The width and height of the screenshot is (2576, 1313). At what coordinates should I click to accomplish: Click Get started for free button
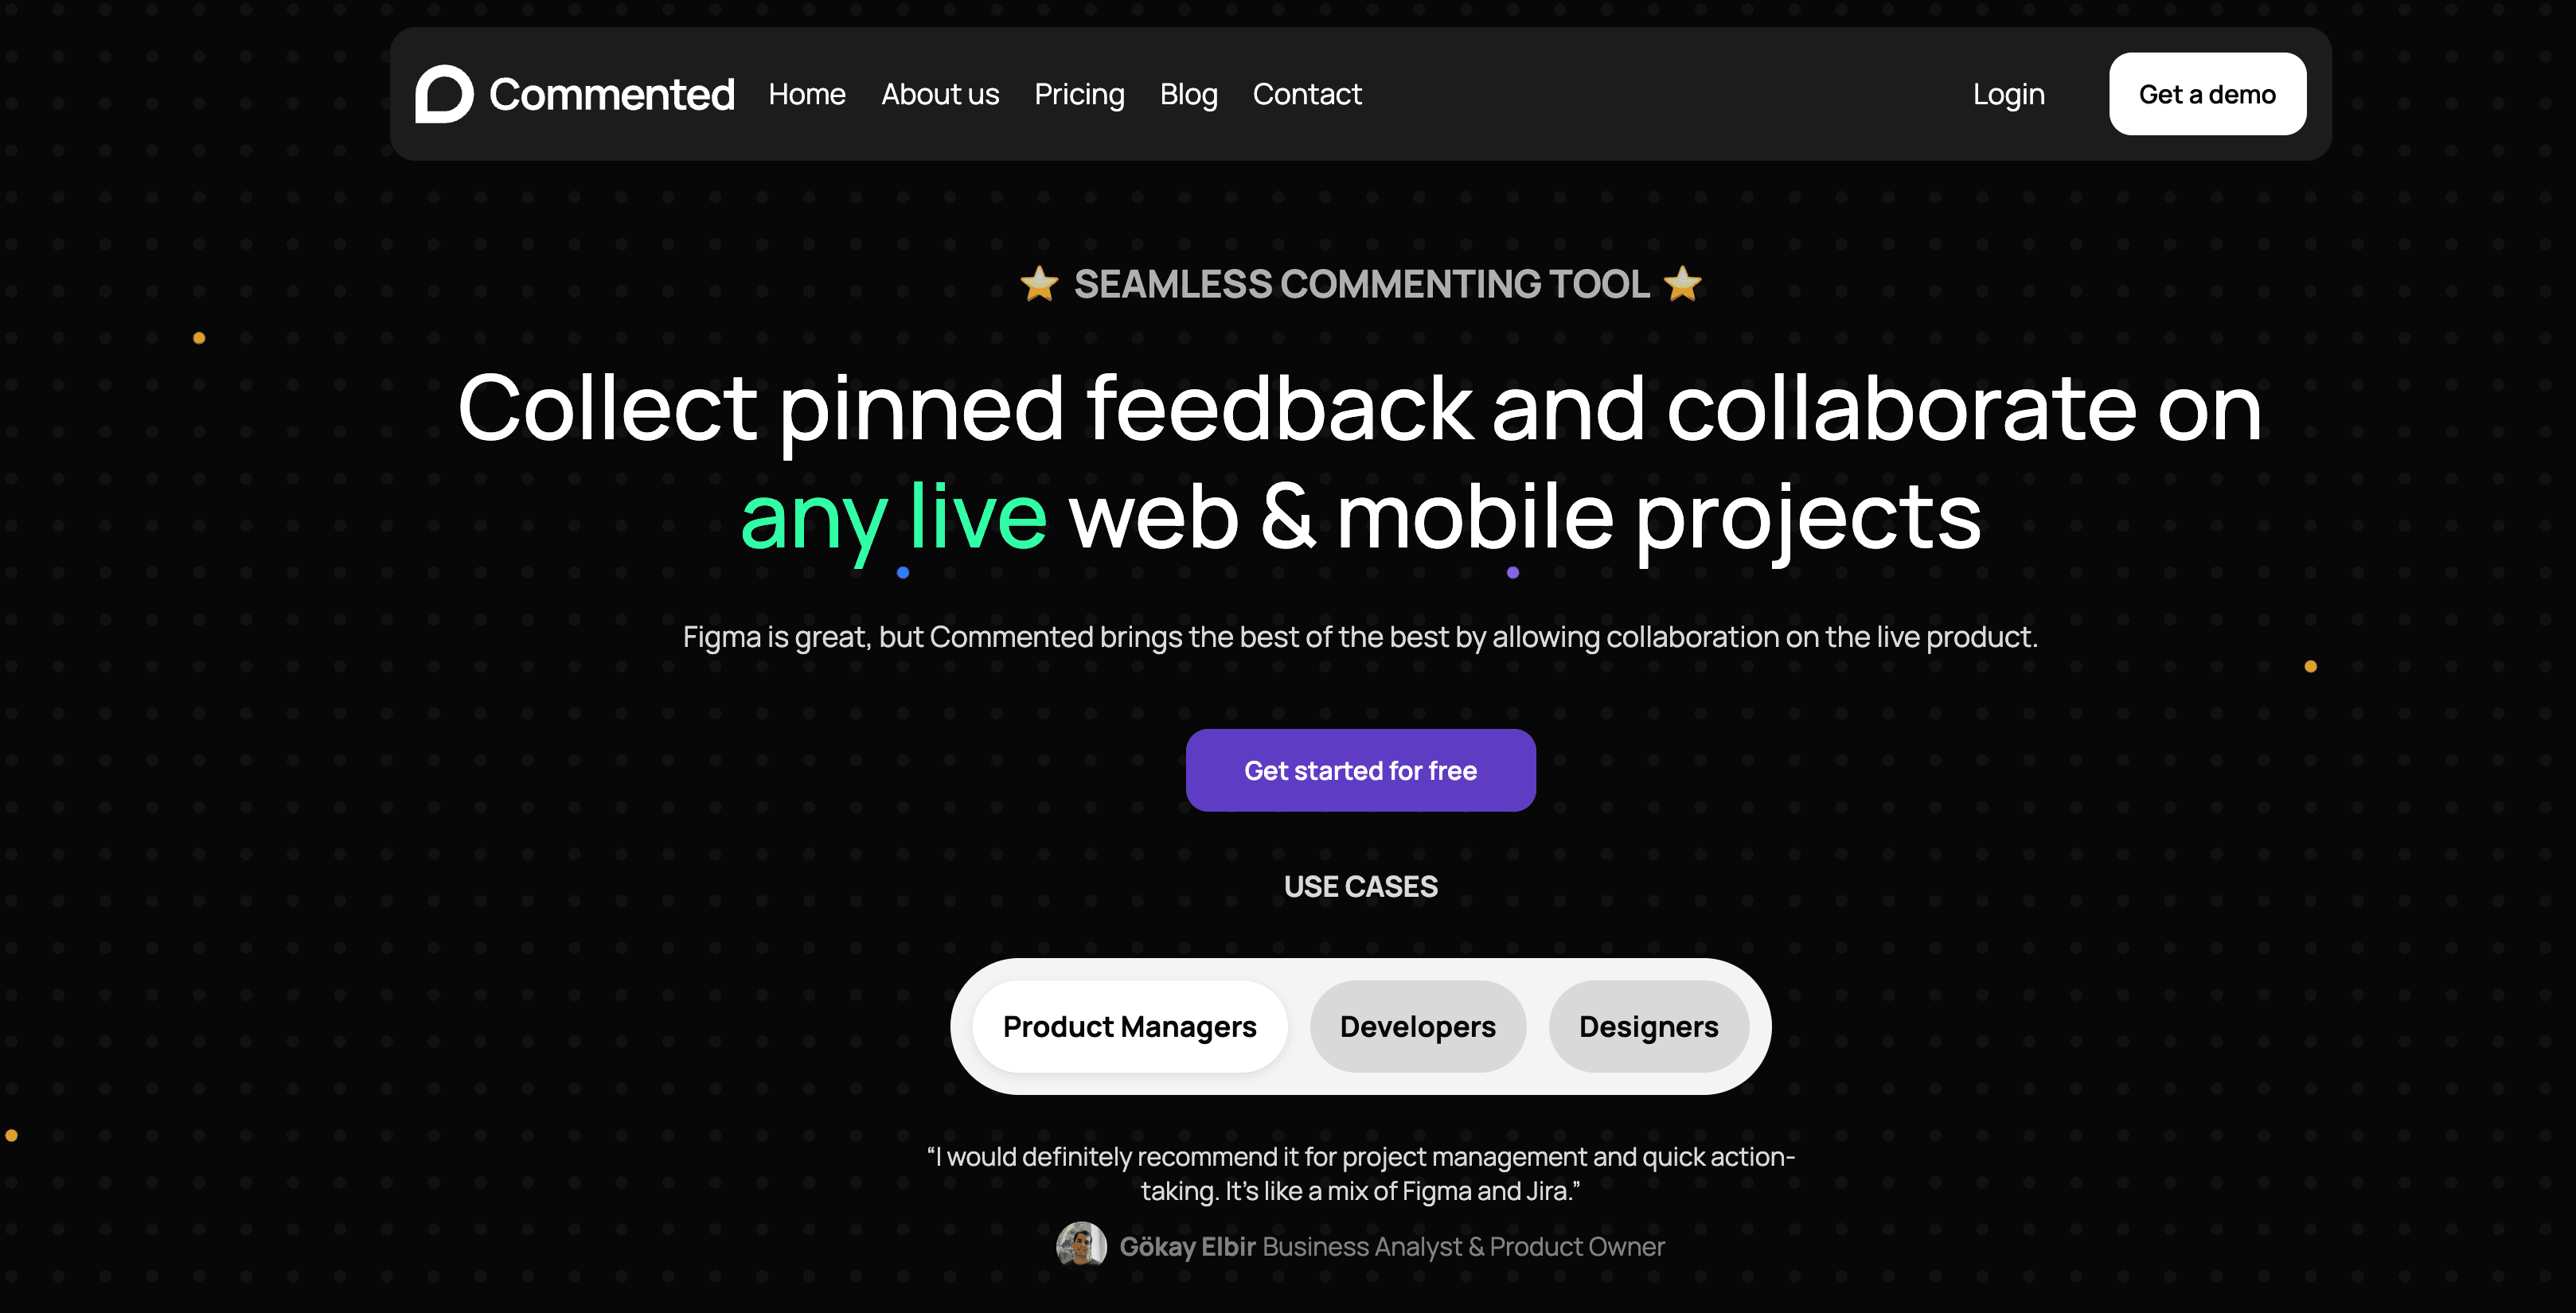[x=1360, y=770]
